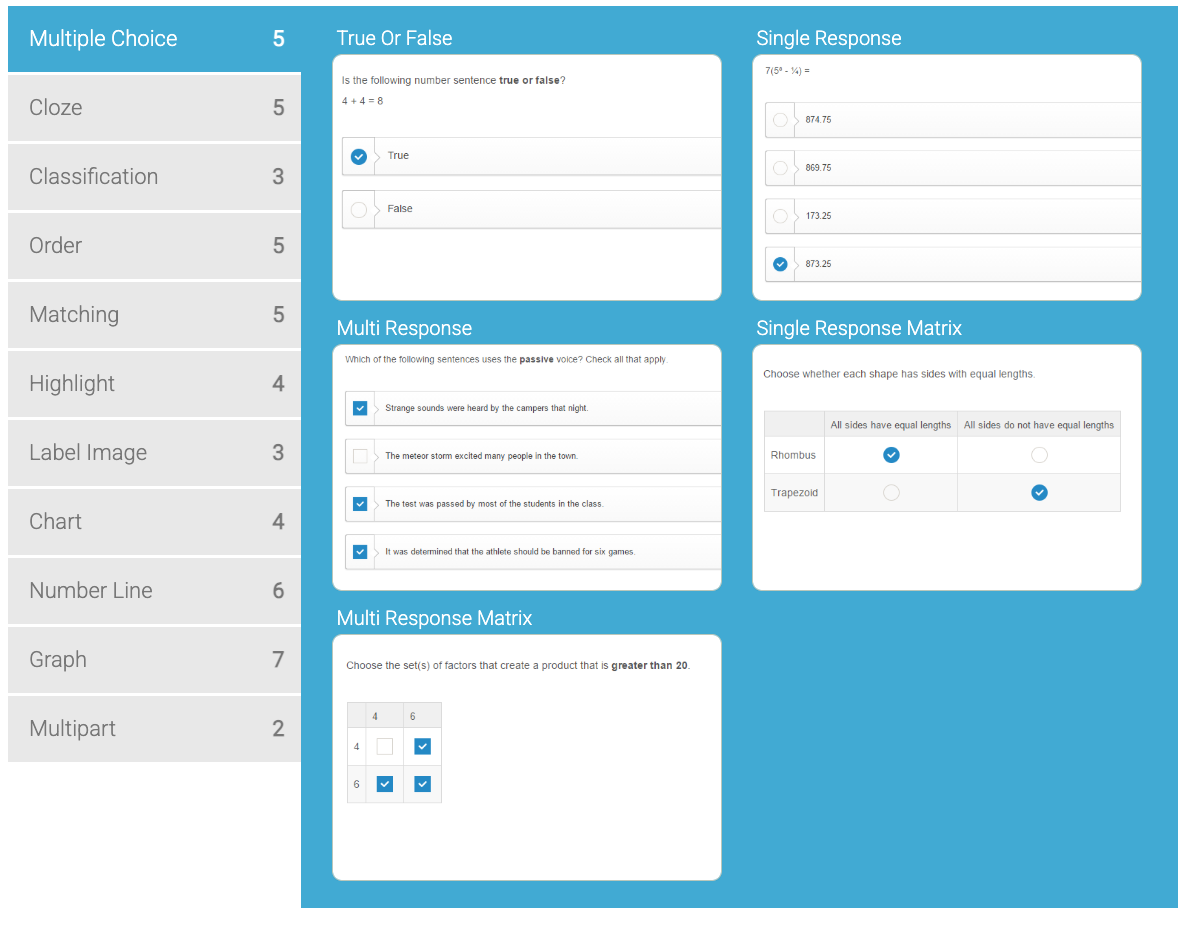Open the Cloze question category
This screenshot has height=926, width=1186.
point(154,108)
